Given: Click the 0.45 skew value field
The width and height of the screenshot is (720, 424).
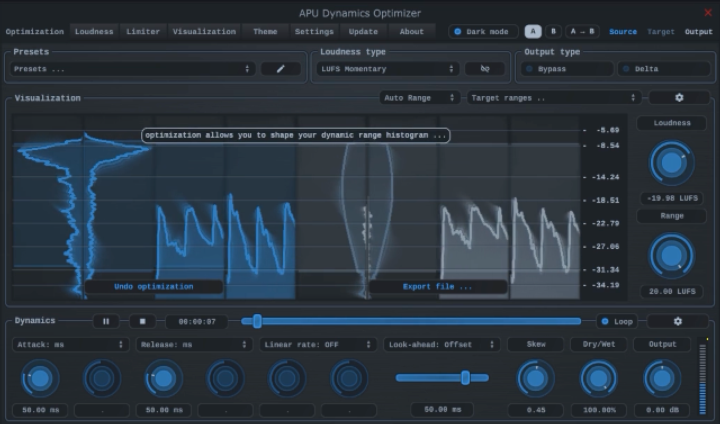Looking at the screenshot, I should [x=536, y=410].
